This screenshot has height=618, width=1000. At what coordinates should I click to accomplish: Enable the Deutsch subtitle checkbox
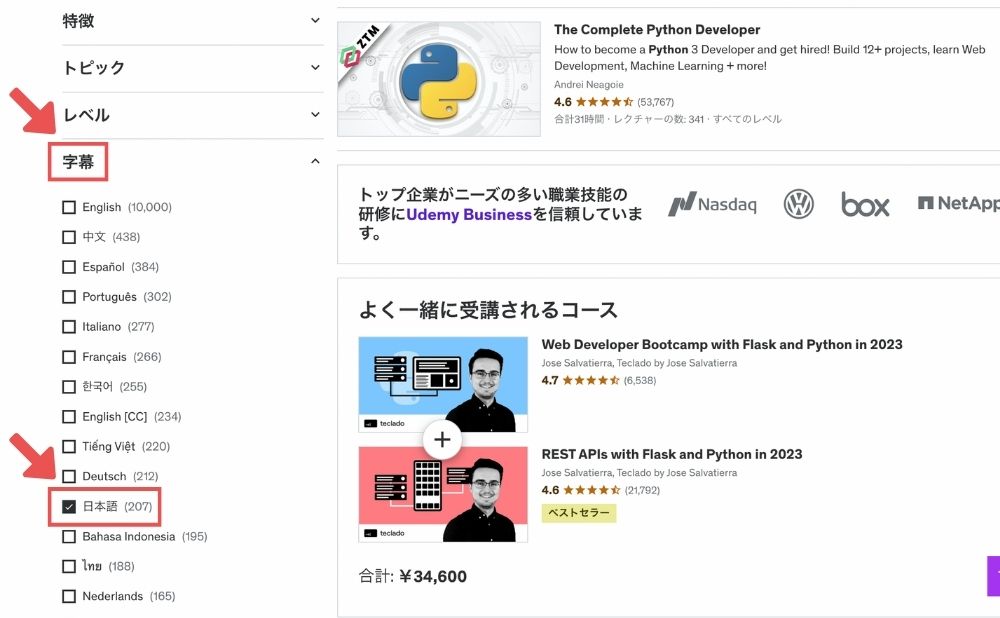click(x=69, y=476)
